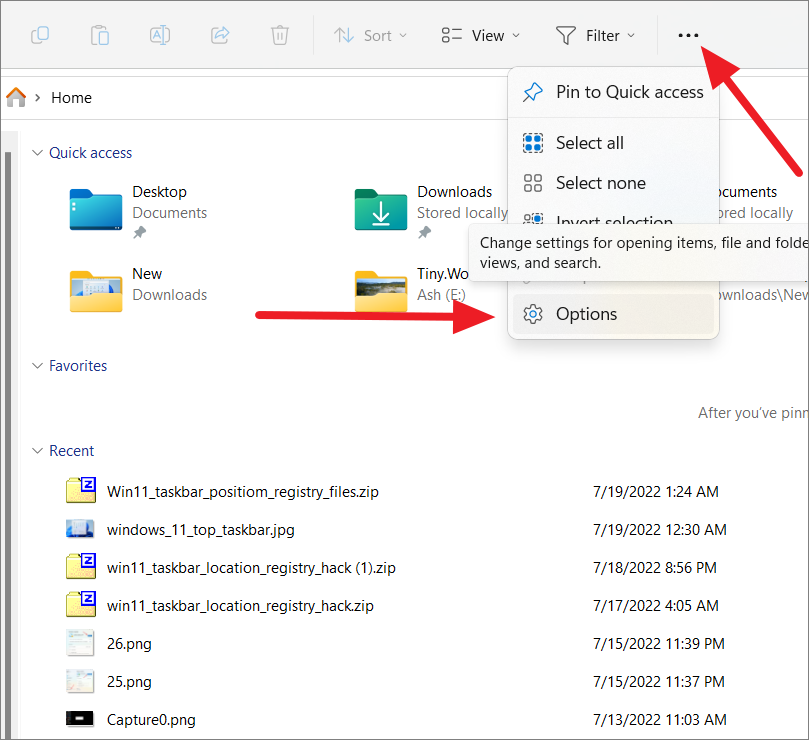The width and height of the screenshot is (809, 740).
Task: Collapse the Favorites section
Action: (37, 365)
